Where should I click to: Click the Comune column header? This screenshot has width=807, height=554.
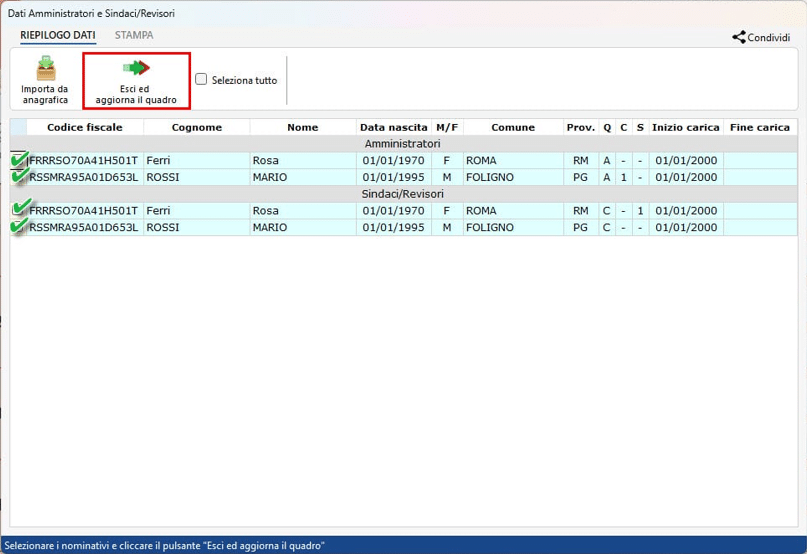click(513, 127)
